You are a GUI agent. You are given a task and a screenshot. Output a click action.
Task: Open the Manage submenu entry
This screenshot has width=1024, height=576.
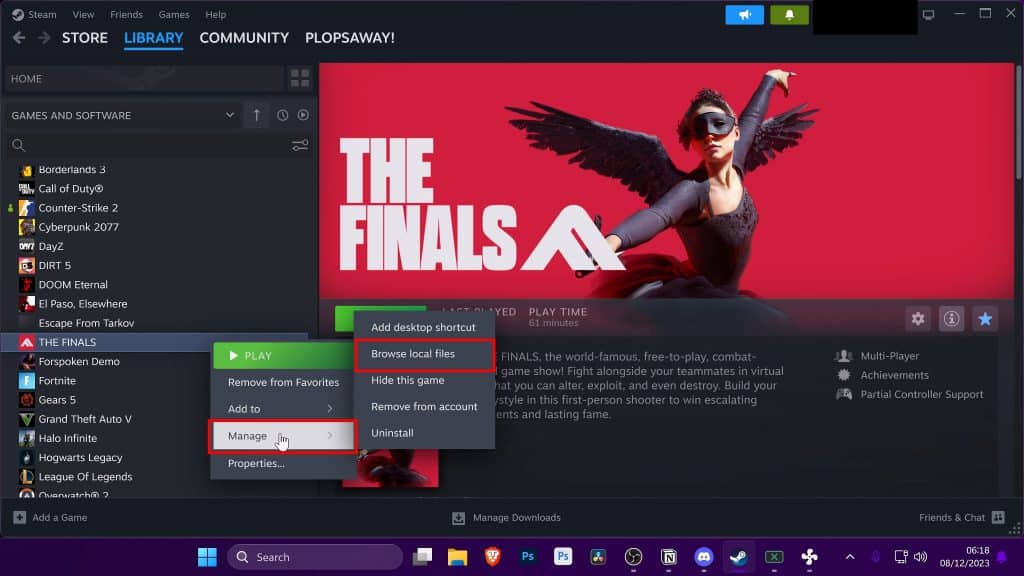coord(283,436)
